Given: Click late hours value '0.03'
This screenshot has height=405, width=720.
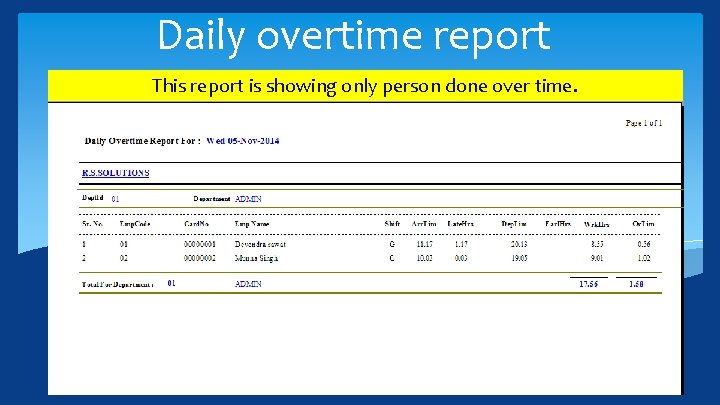Looking at the screenshot, I should (461, 258).
